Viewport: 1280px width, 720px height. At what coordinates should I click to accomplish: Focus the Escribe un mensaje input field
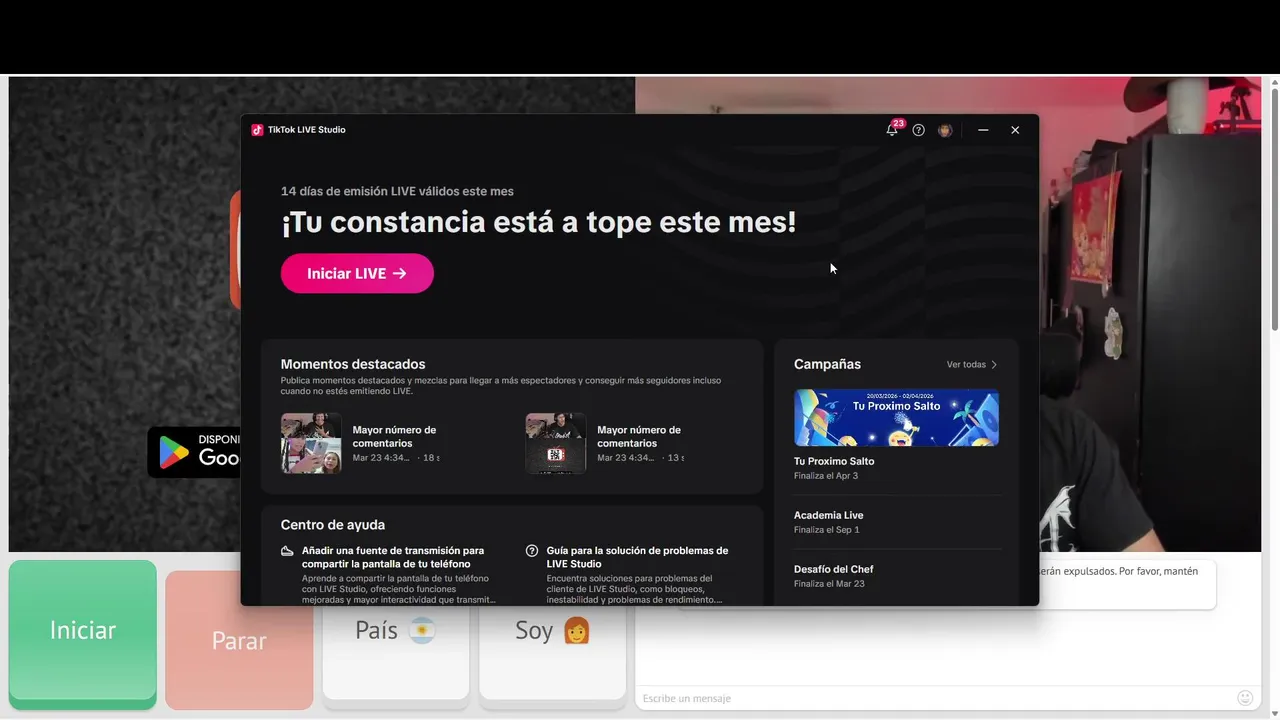pyautogui.click(x=935, y=698)
